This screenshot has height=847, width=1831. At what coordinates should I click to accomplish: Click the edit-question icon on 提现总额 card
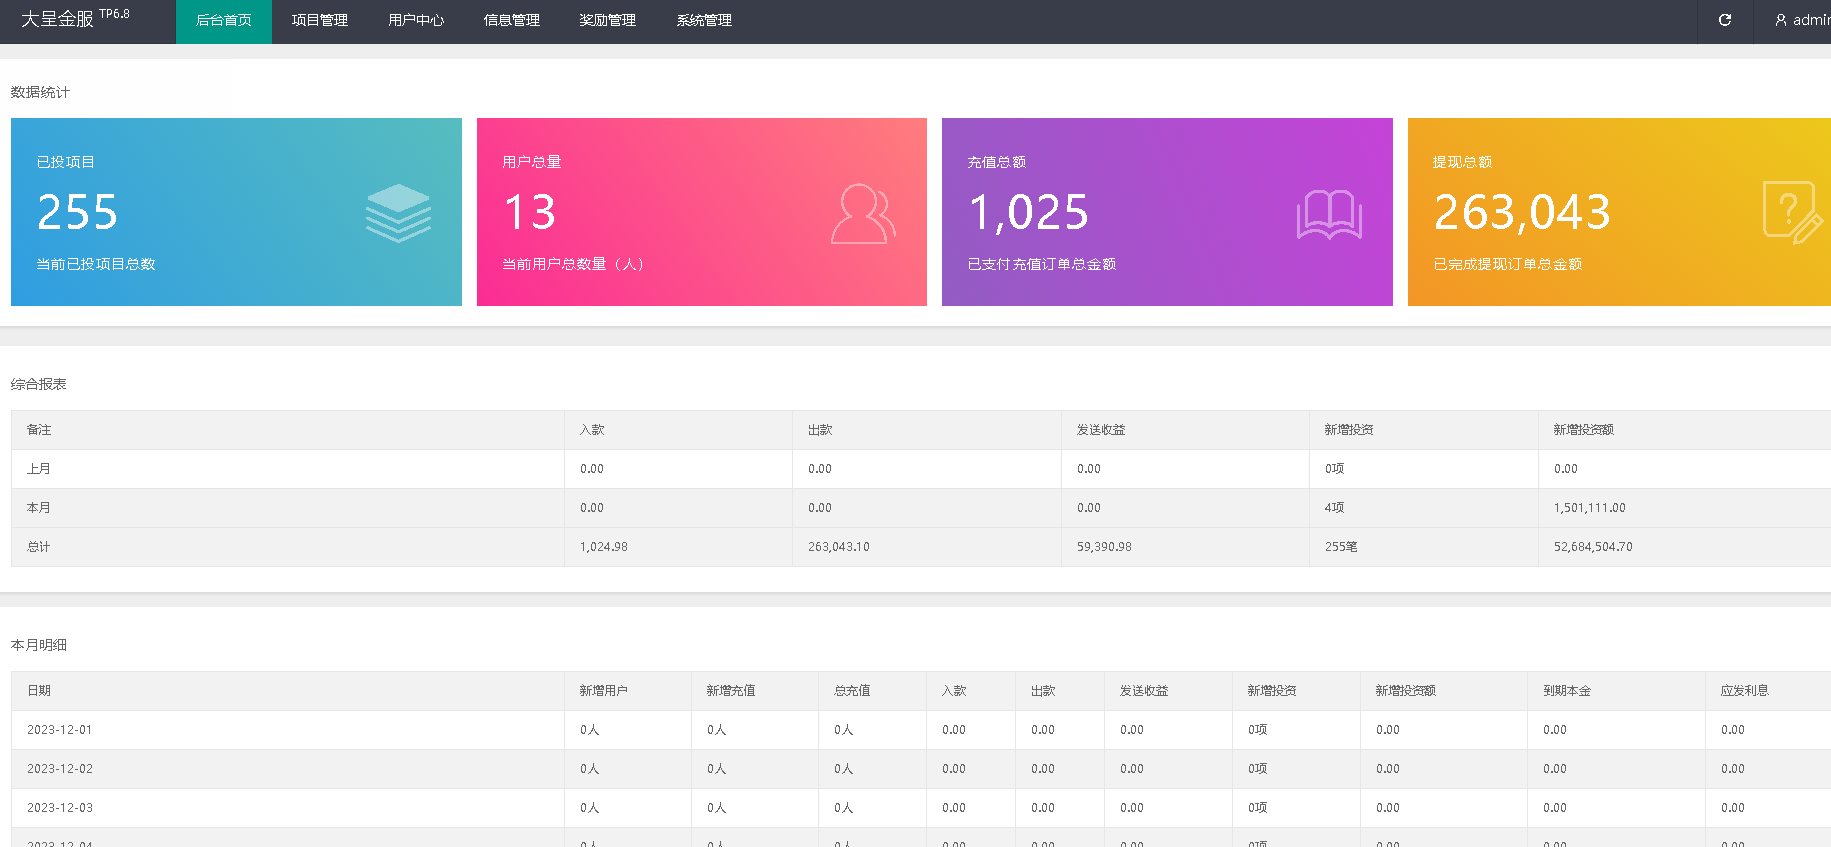1793,213
